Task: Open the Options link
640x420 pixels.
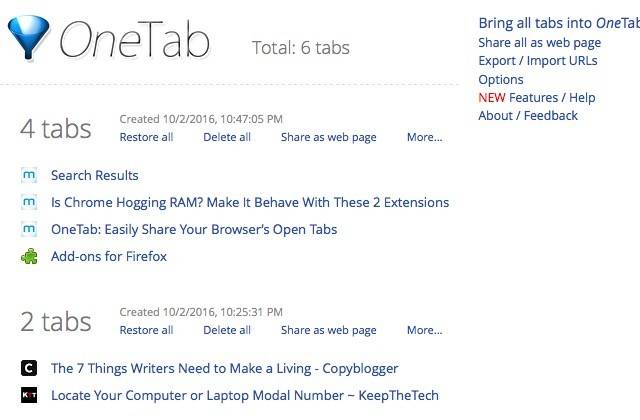Action: 500,79
